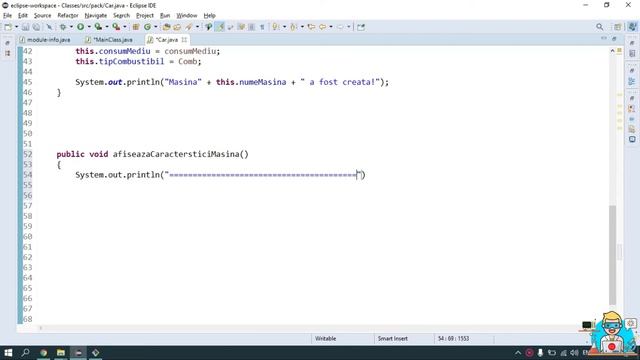Click the Package Explorer icon in left trim
640x360 pixels.
[7, 53]
